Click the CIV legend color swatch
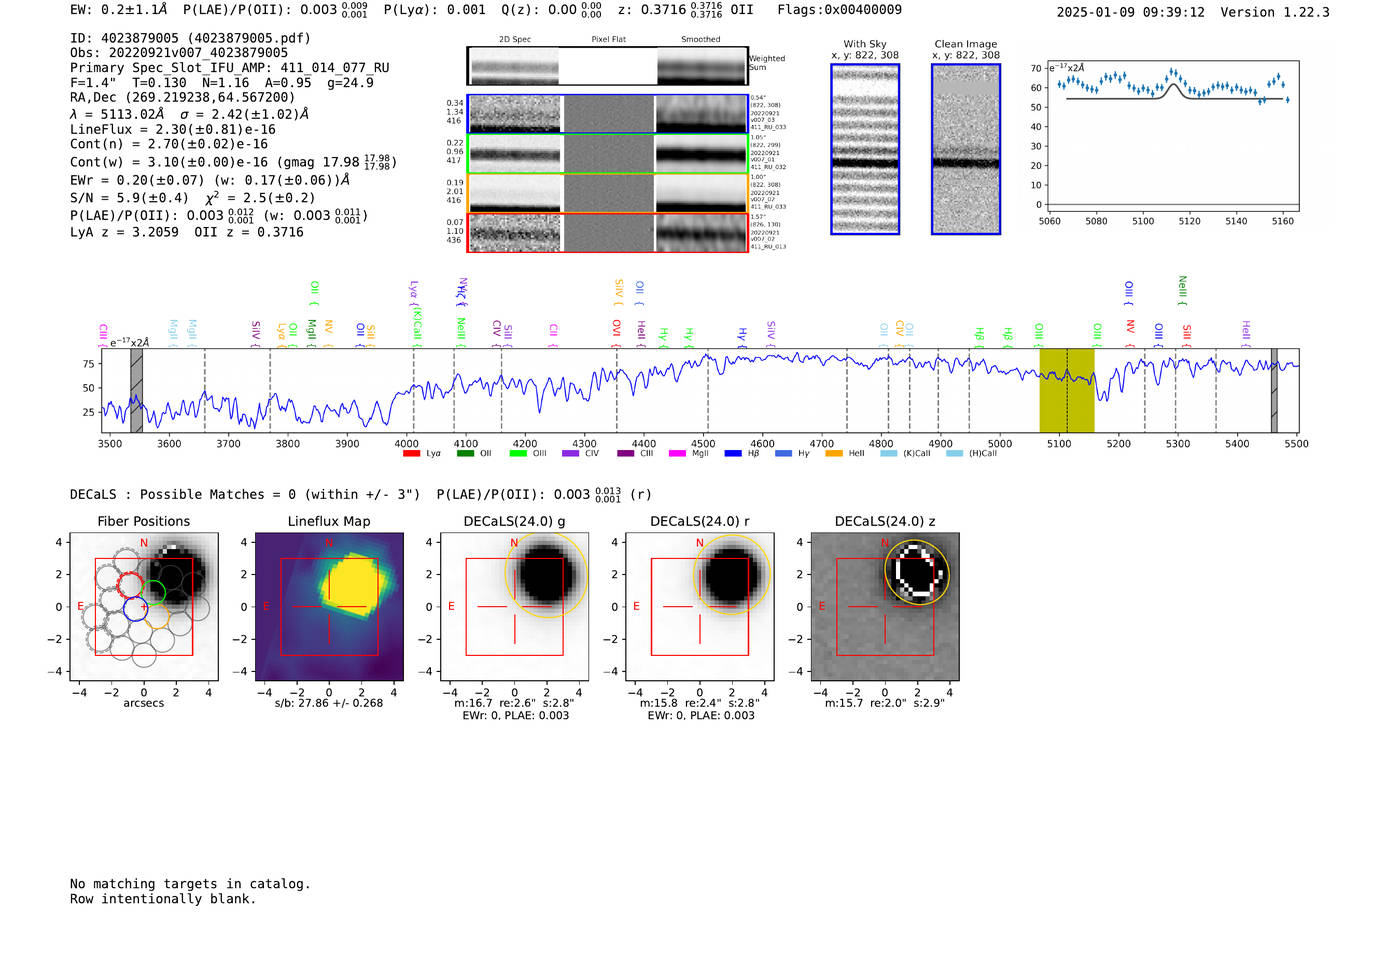This screenshot has height=953, width=1400. point(571,454)
